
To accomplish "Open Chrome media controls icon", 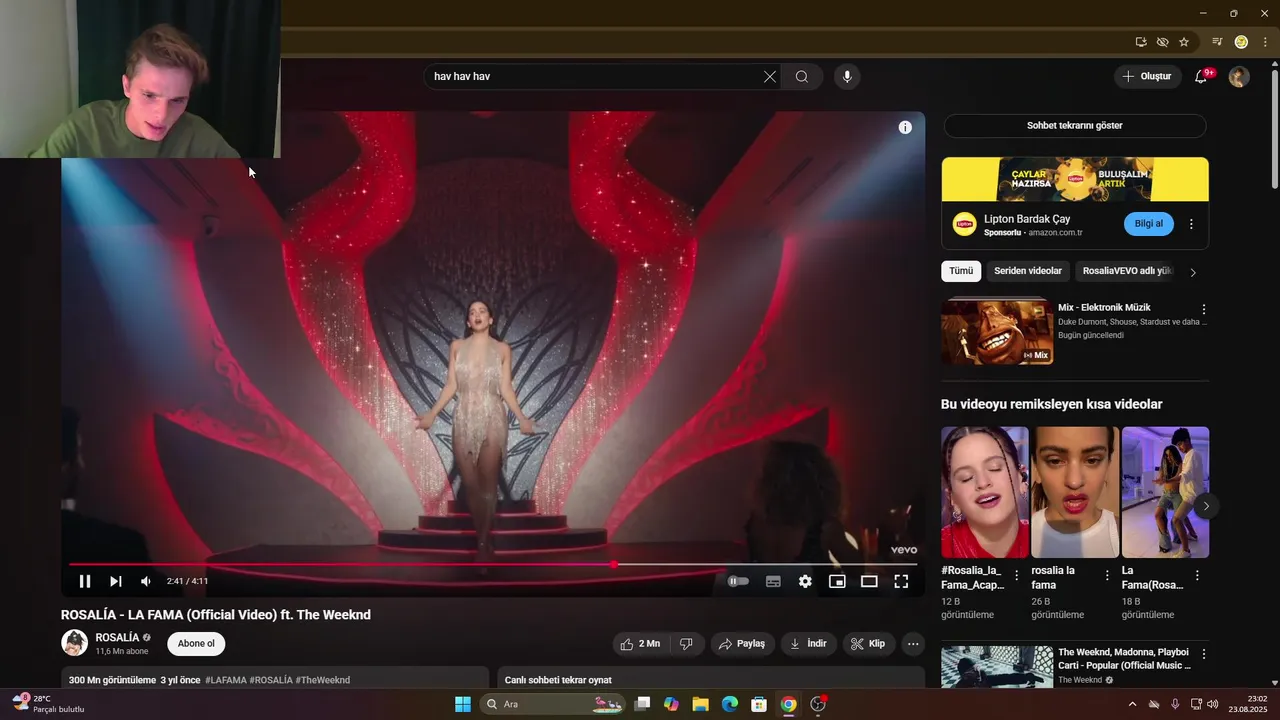I will 1217,42.
